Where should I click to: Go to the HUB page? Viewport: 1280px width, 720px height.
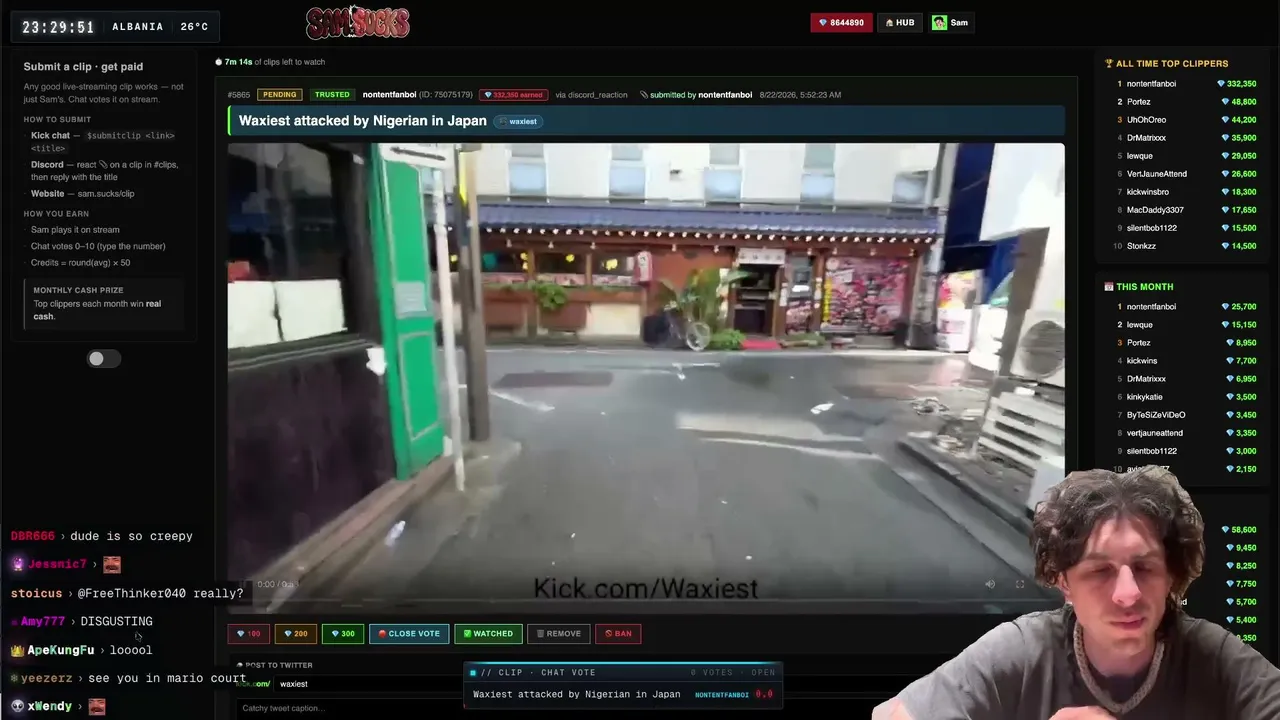point(900,22)
